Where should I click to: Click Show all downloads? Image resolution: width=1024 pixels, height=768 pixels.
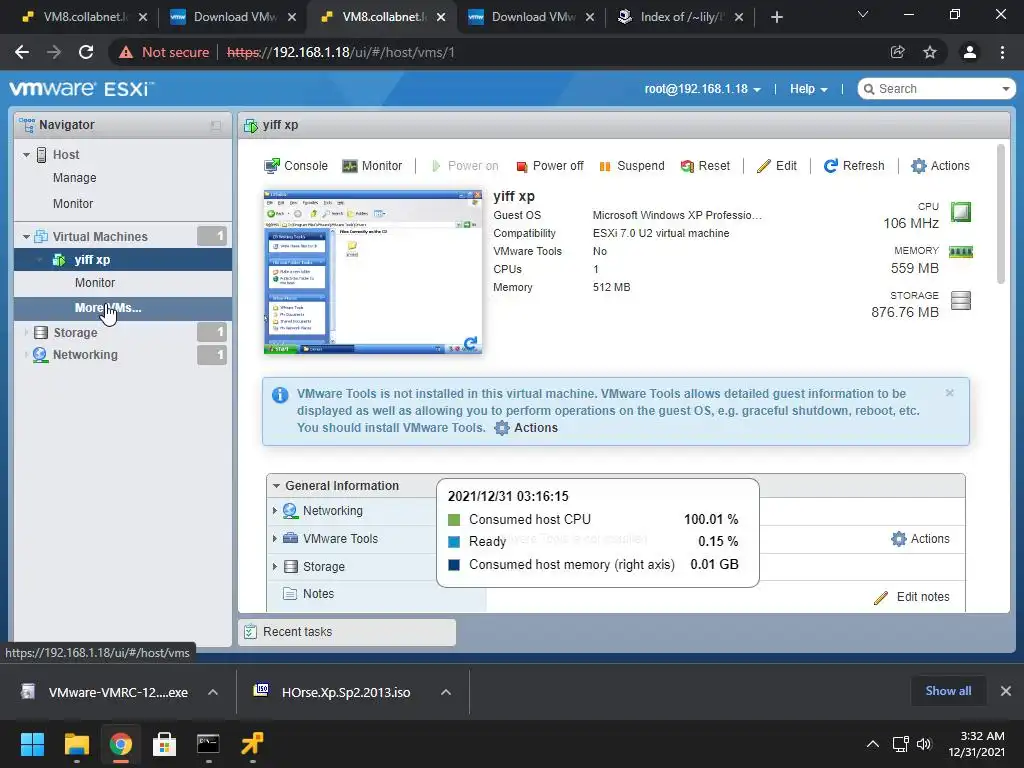point(948,691)
